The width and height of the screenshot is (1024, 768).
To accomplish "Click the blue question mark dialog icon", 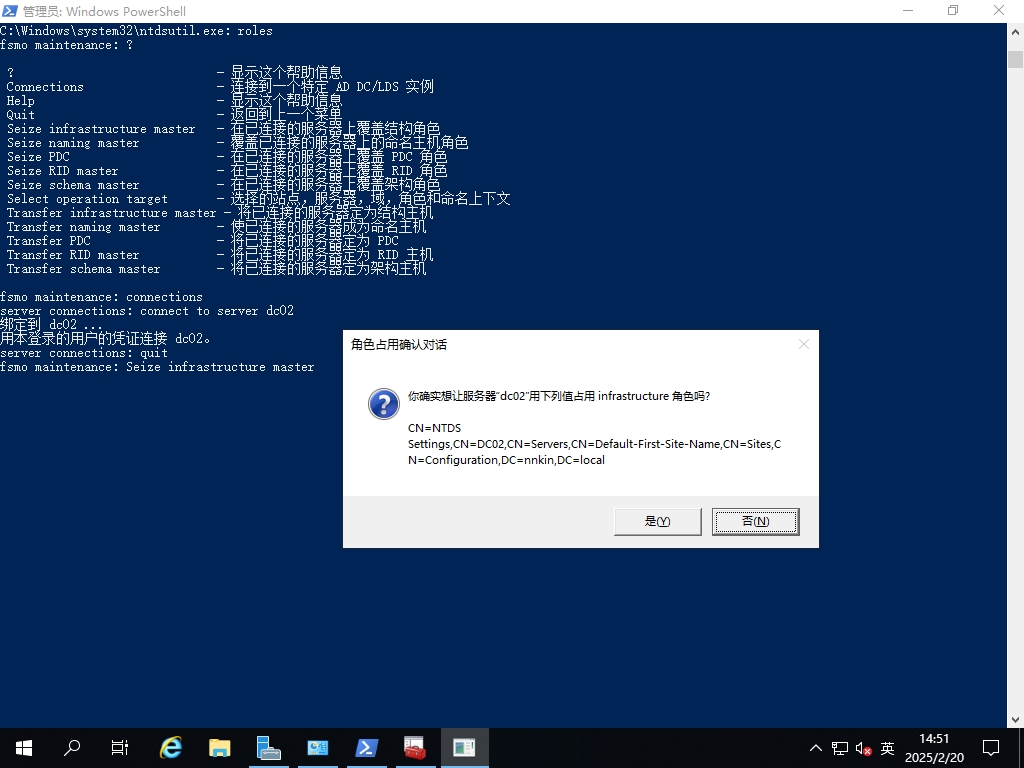I will [384, 404].
